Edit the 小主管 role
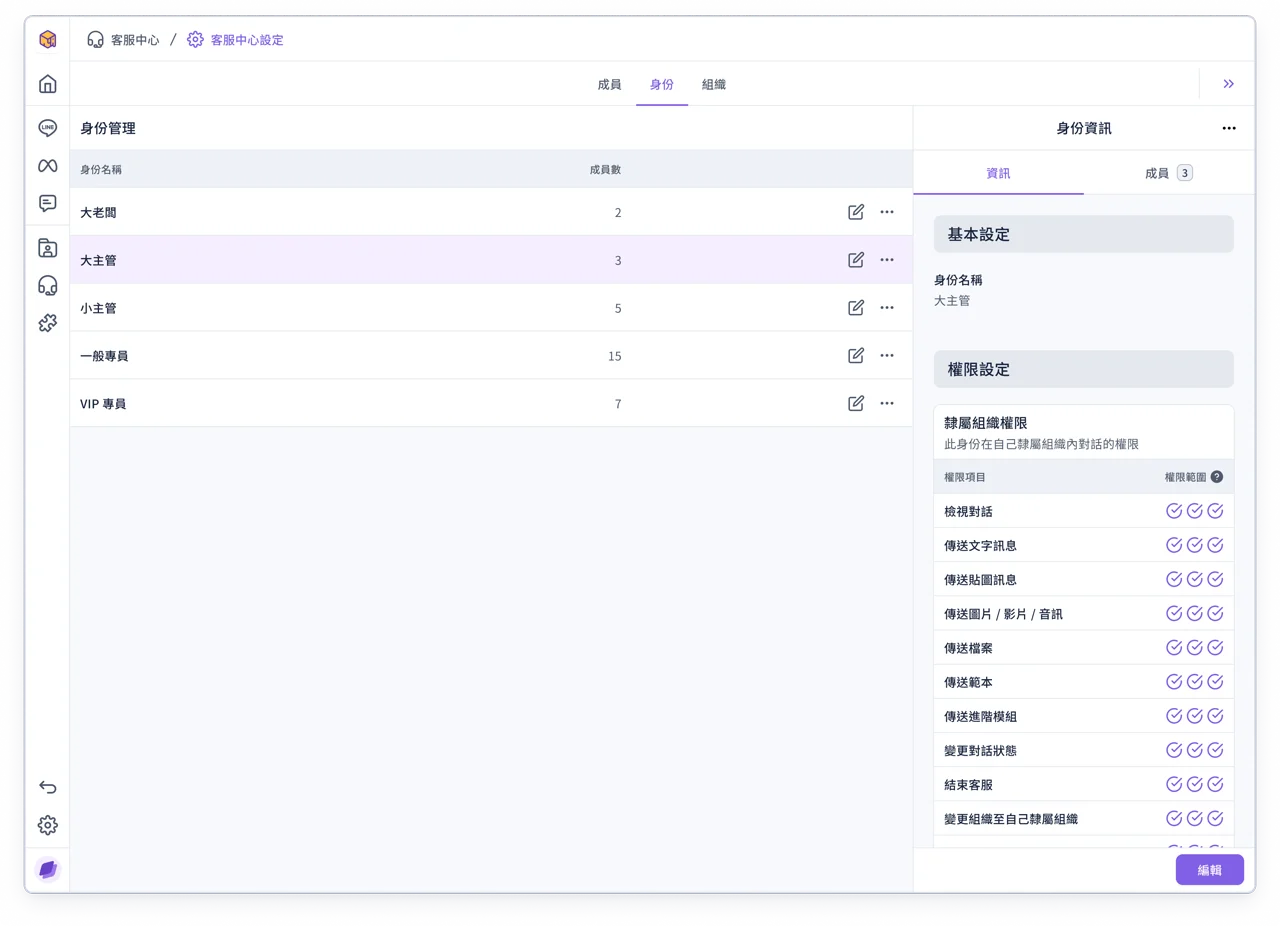The image size is (1280, 926). pos(856,308)
